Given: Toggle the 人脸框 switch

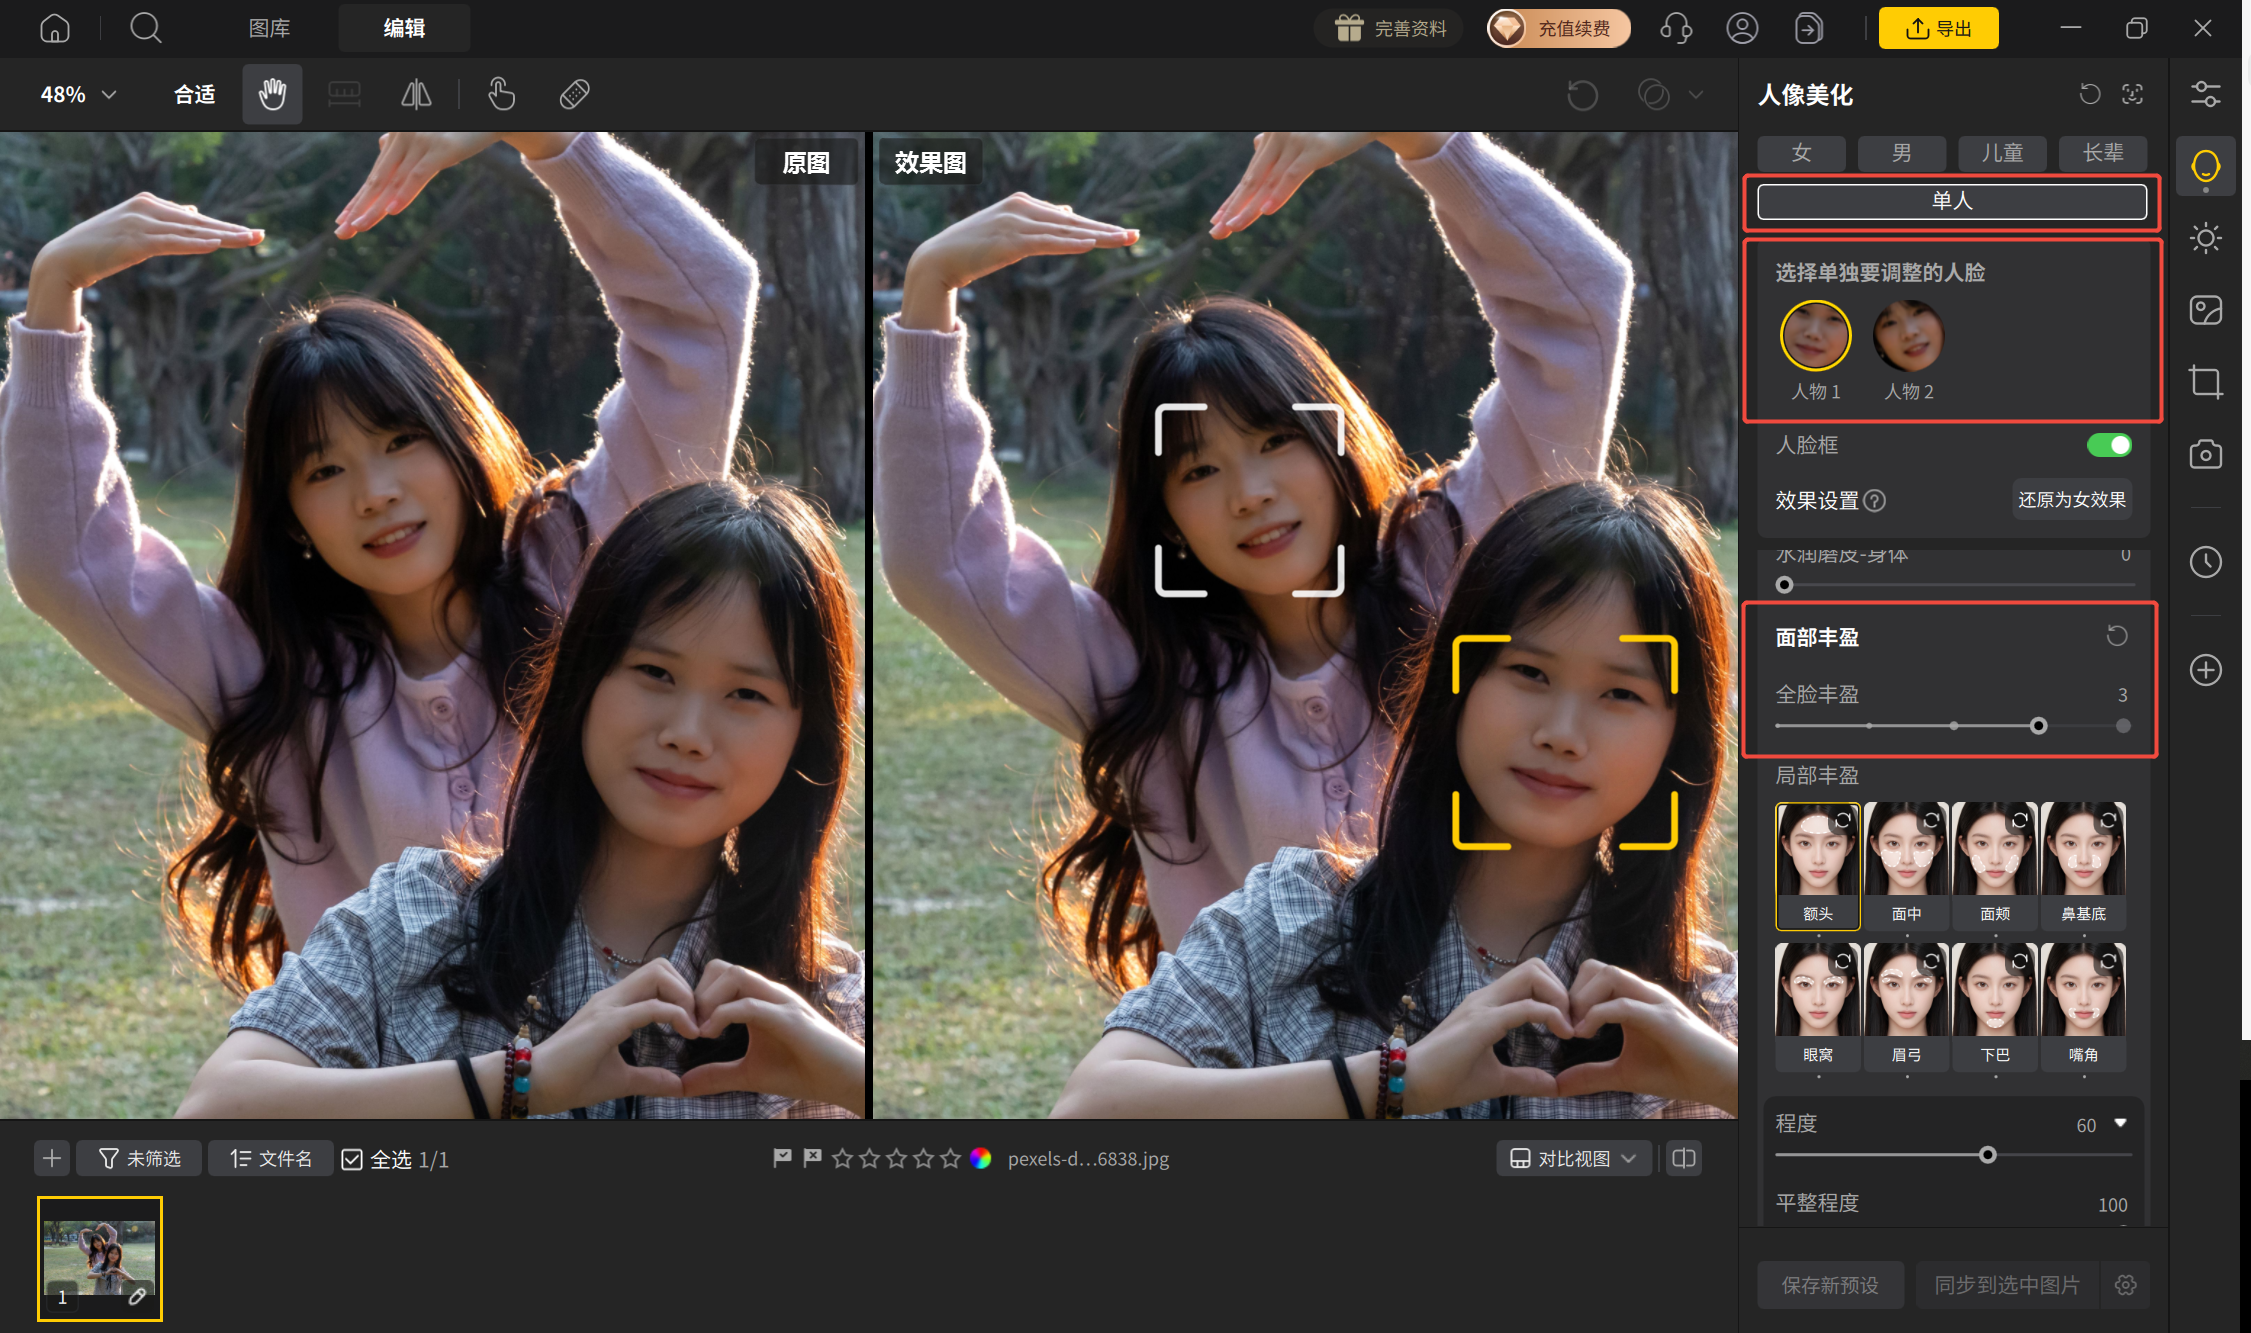Looking at the screenshot, I should point(2109,445).
